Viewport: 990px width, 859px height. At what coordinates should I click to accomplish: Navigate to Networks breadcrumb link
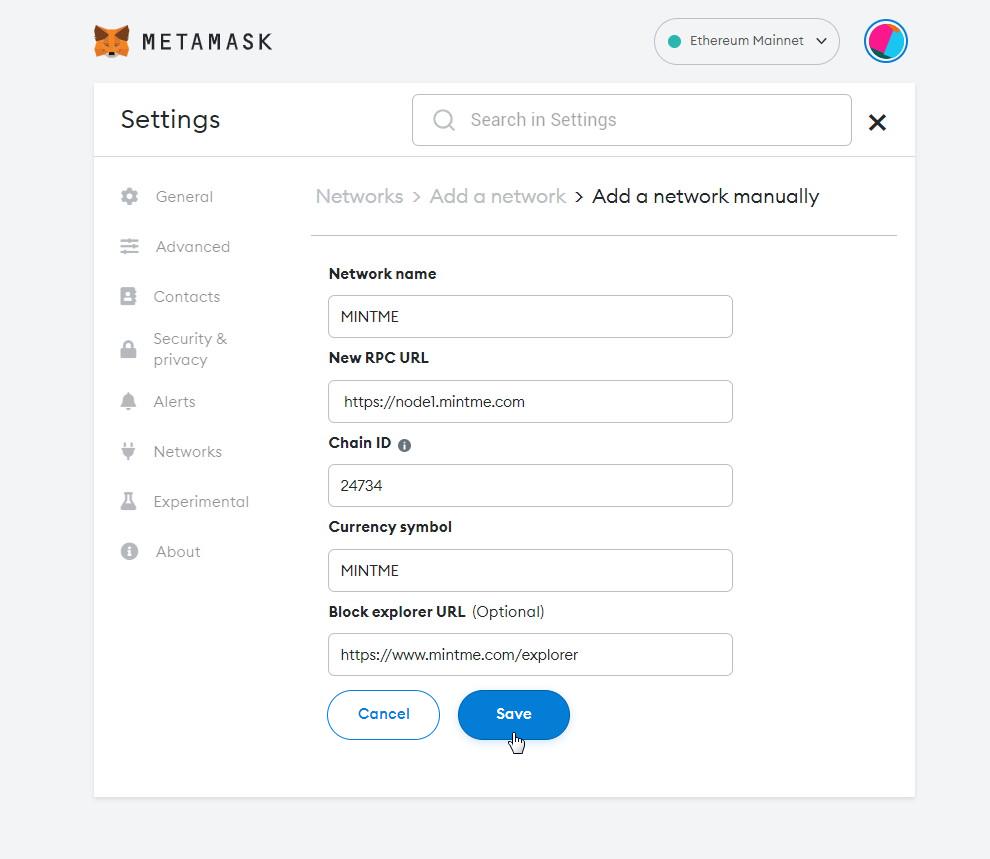359,197
